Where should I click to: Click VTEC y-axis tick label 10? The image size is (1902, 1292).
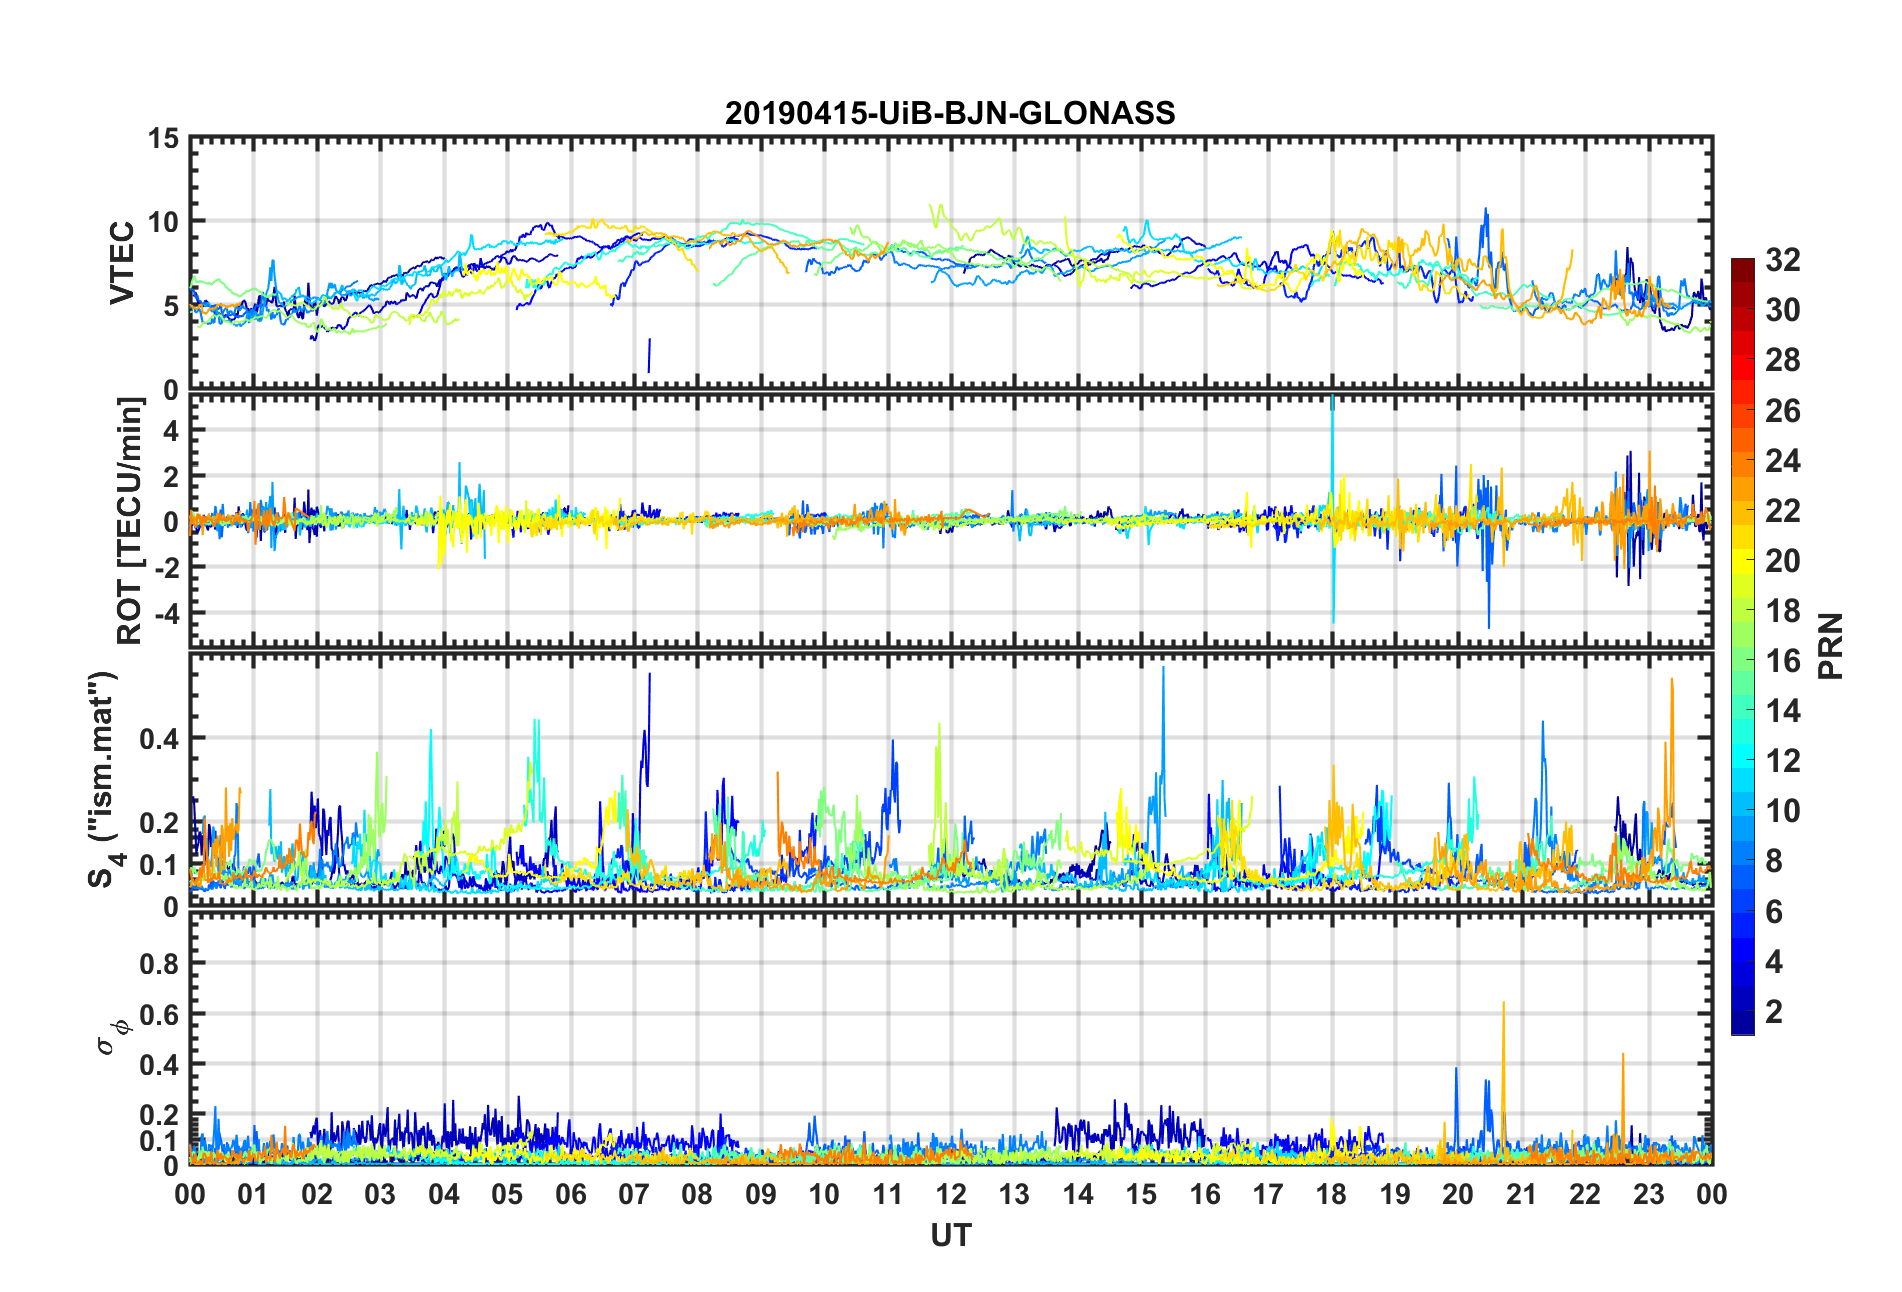pyautogui.click(x=164, y=222)
